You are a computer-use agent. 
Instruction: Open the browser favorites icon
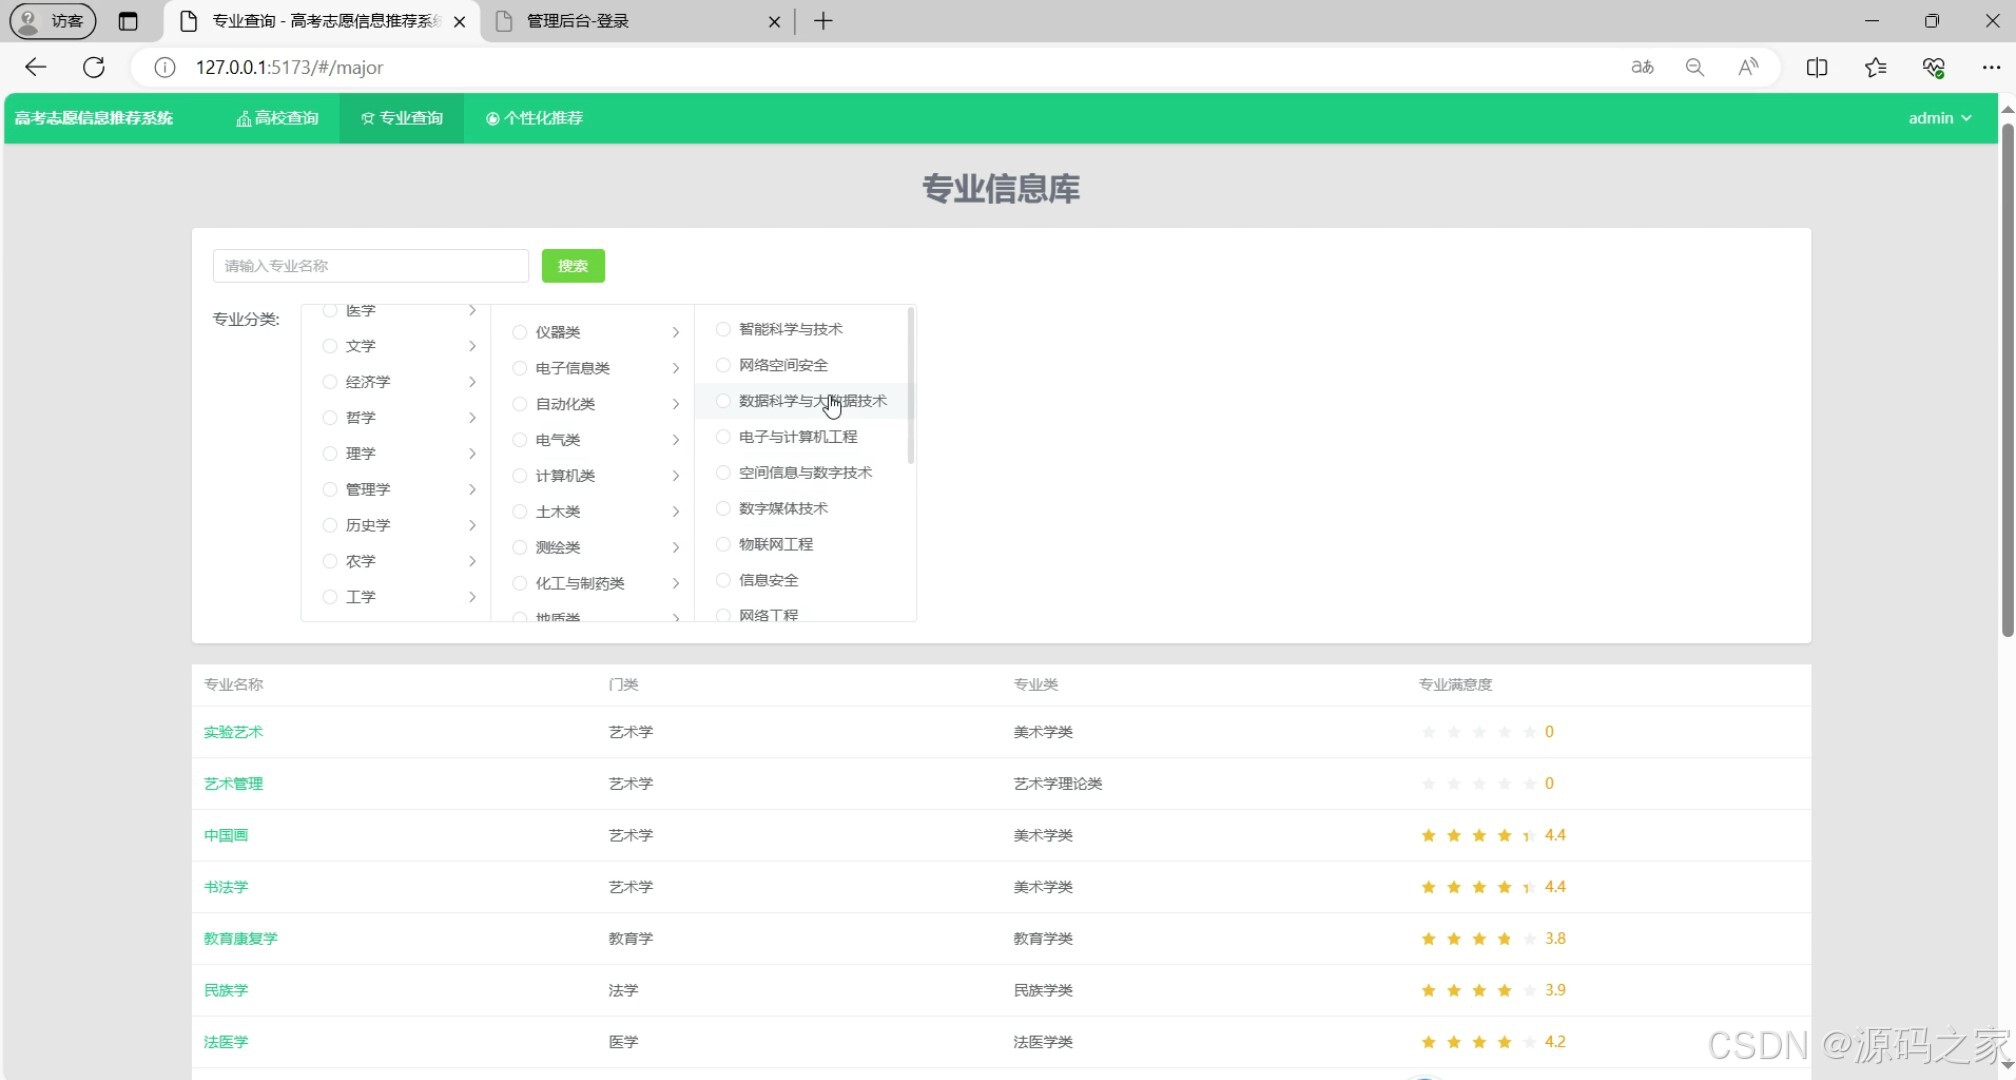coord(1875,67)
